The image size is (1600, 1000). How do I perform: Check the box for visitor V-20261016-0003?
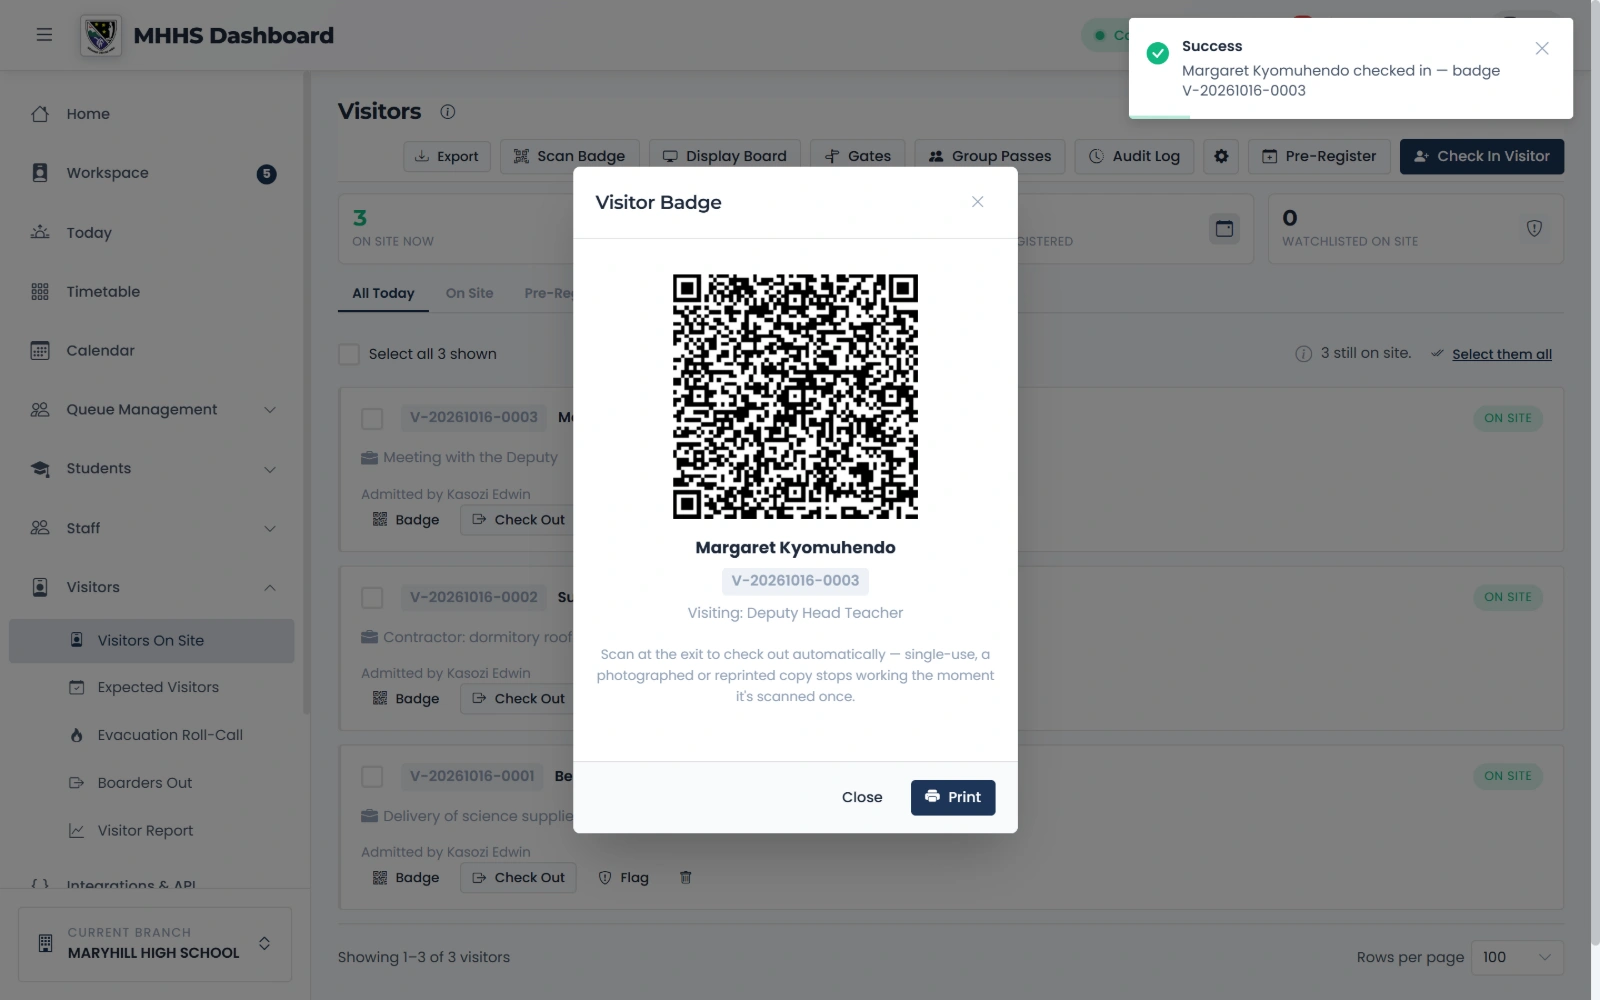(x=372, y=418)
